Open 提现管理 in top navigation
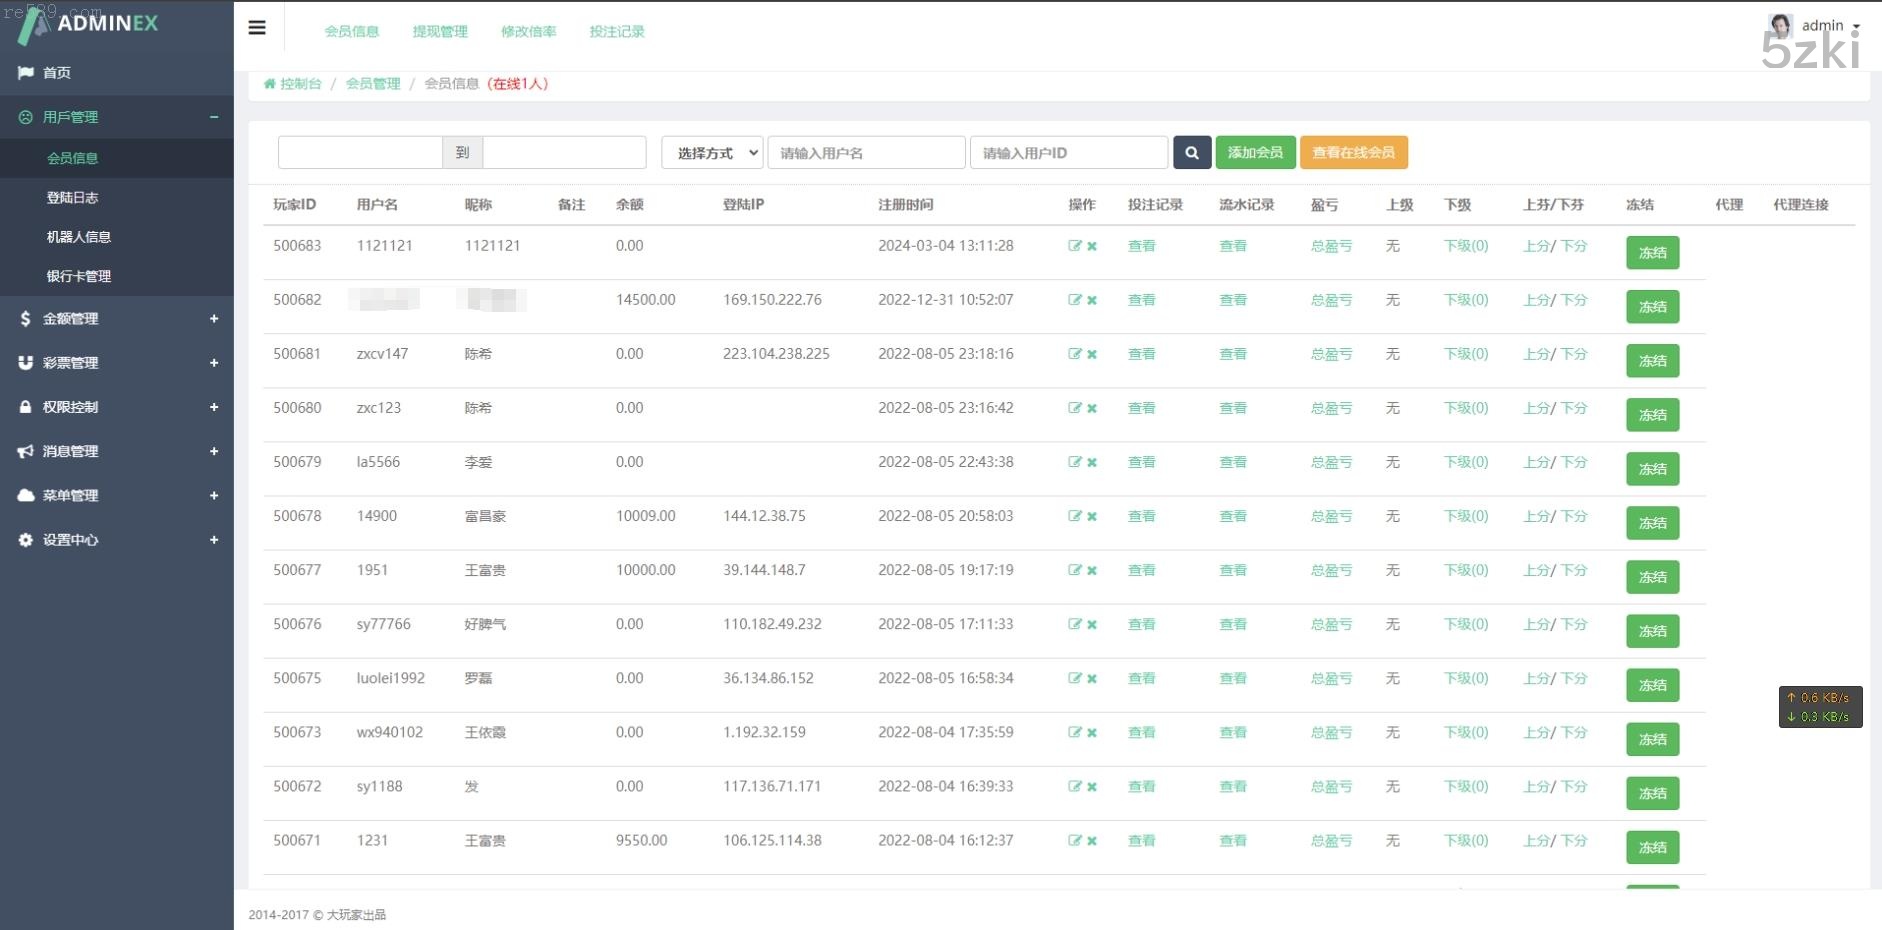This screenshot has width=1882, height=930. (440, 32)
